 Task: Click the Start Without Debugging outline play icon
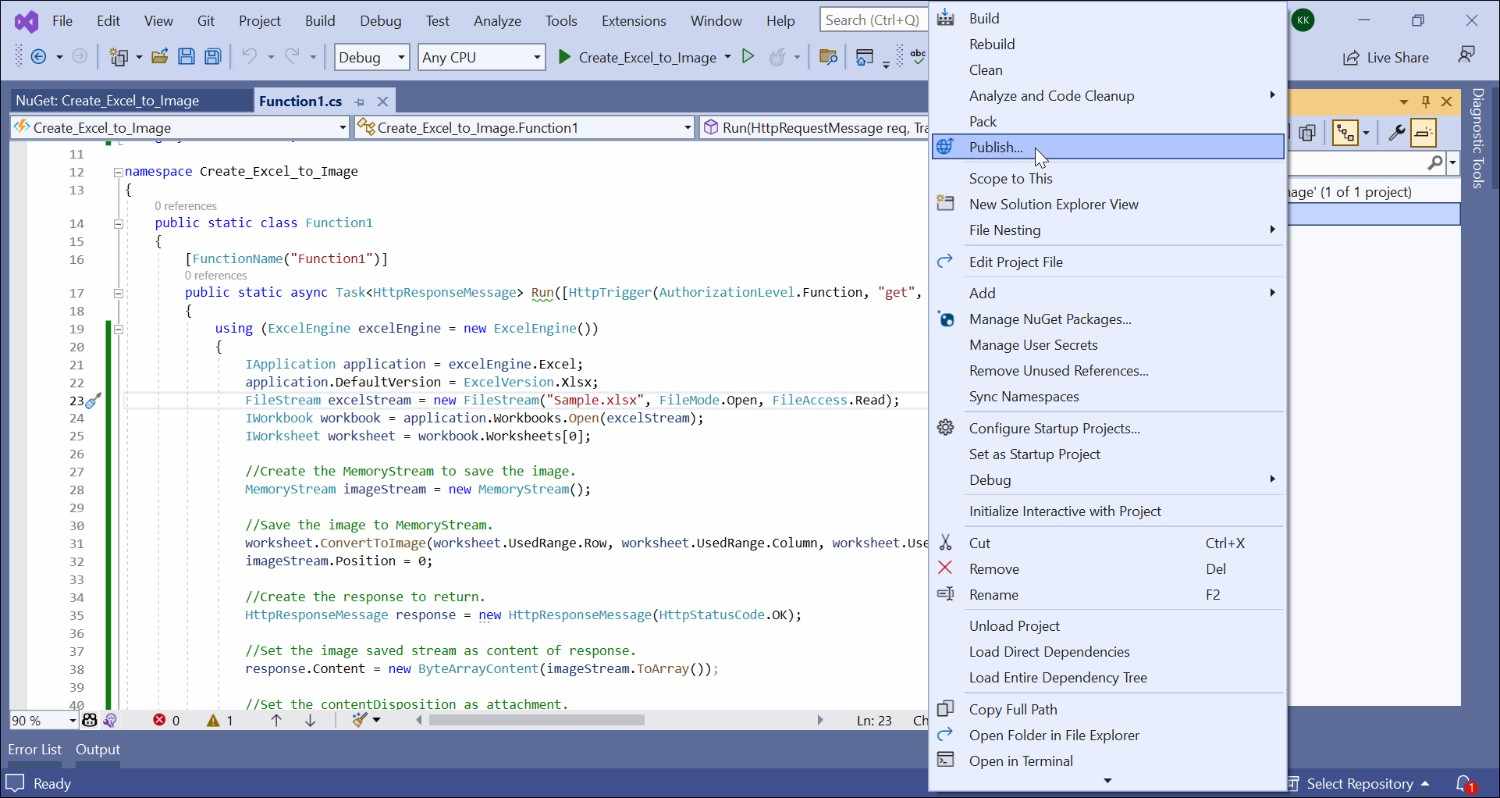click(747, 57)
